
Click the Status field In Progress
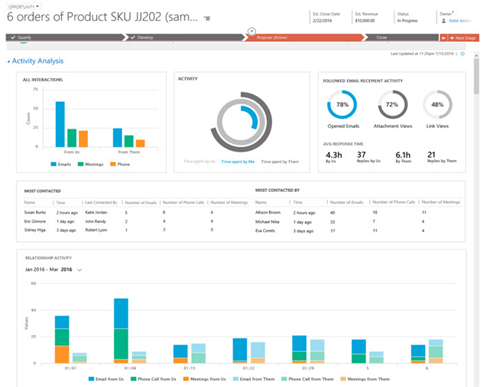point(407,21)
